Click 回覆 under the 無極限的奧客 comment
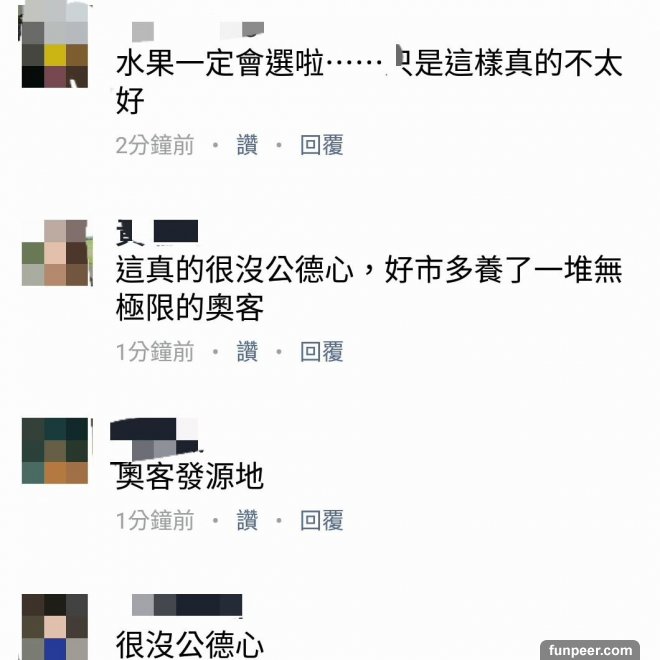Image resolution: width=660 pixels, height=660 pixels. [322, 351]
